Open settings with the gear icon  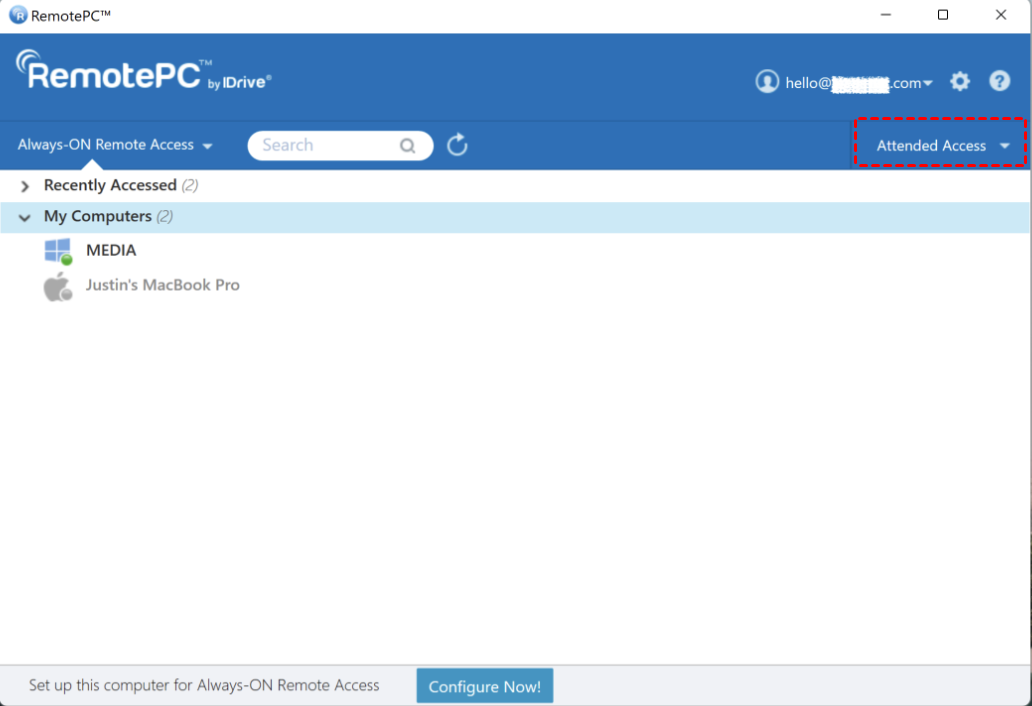tap(960, 82)
